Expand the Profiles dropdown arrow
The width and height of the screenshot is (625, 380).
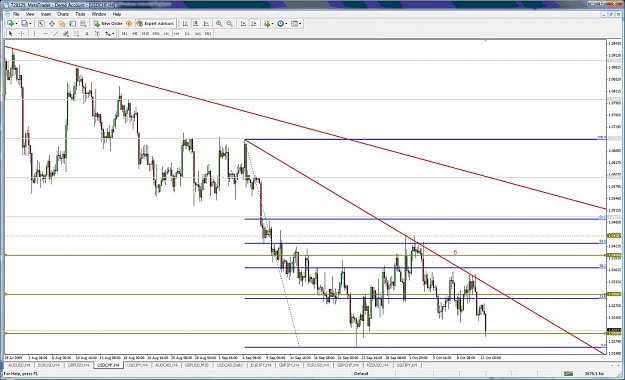pos(30,24)
